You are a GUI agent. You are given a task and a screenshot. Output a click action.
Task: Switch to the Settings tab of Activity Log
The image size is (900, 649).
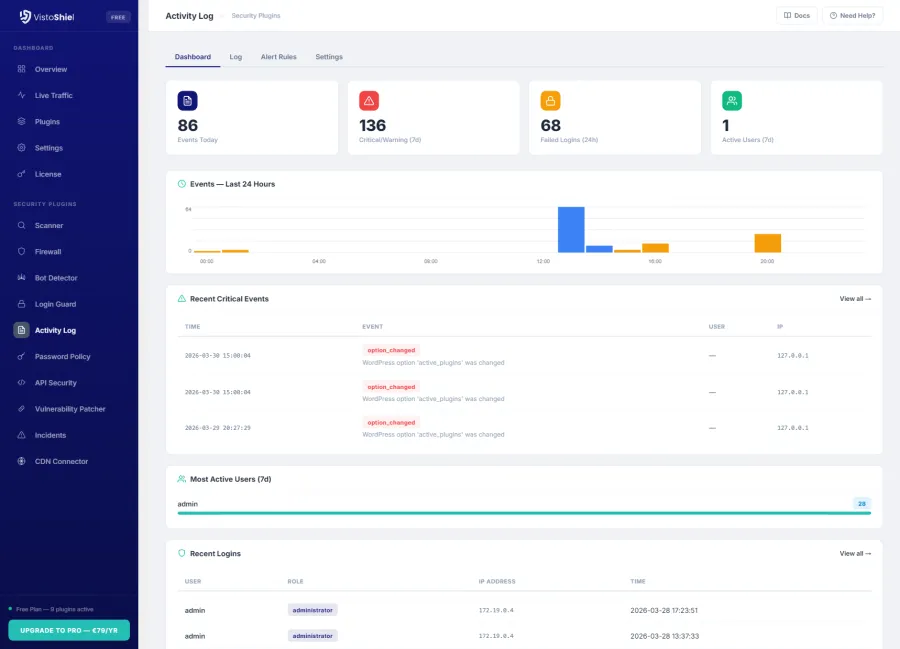(x=328, y=57)
